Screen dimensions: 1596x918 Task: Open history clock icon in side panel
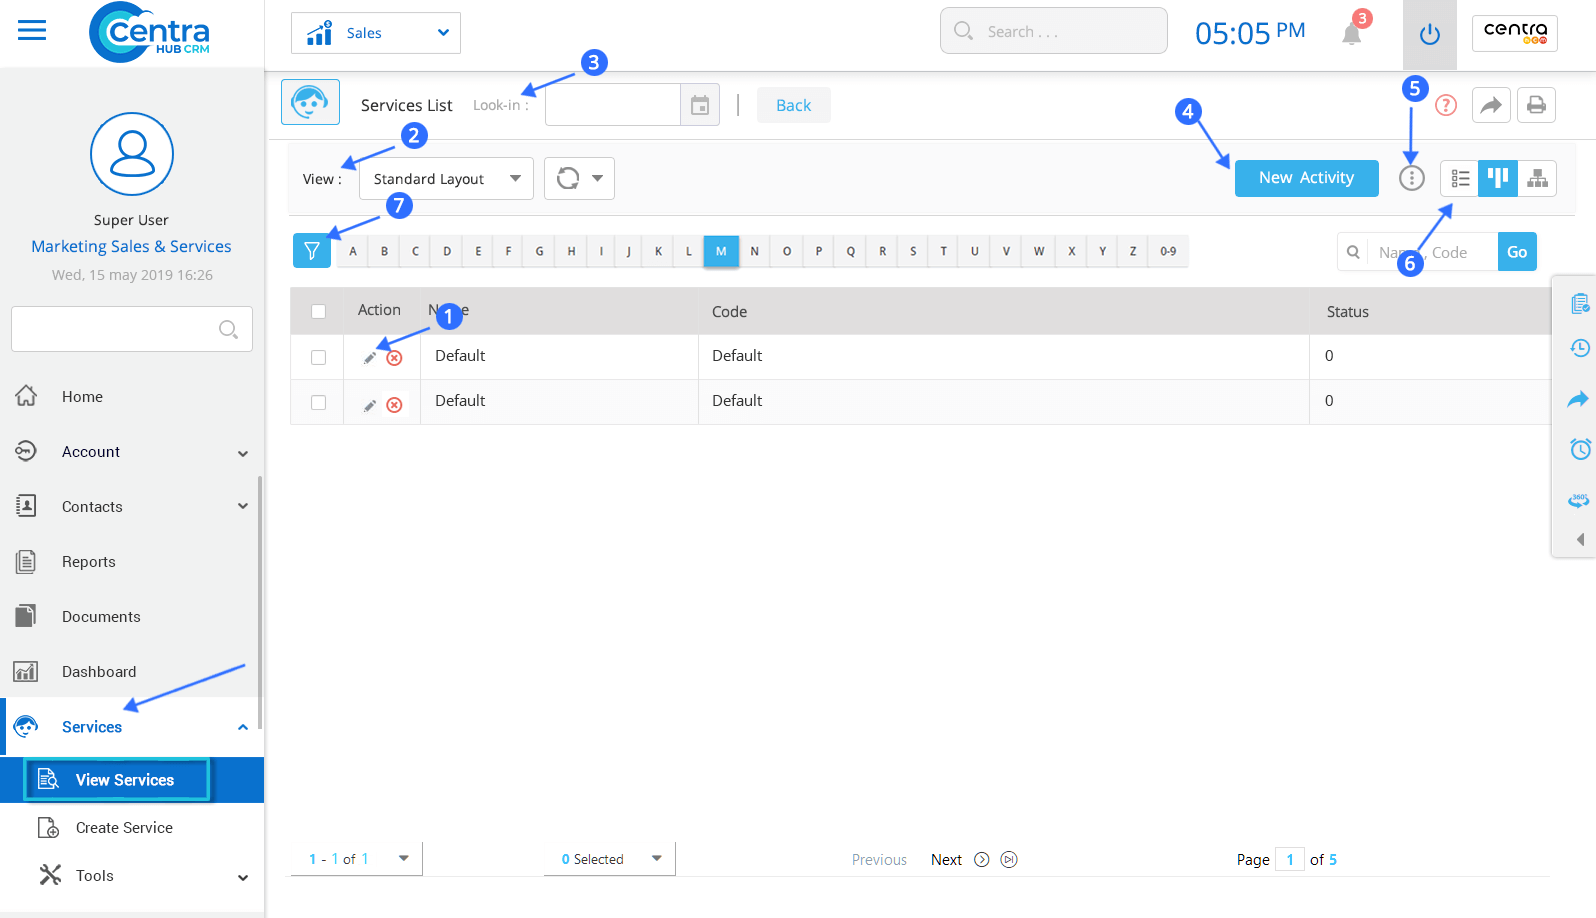tap(1580, 348)
